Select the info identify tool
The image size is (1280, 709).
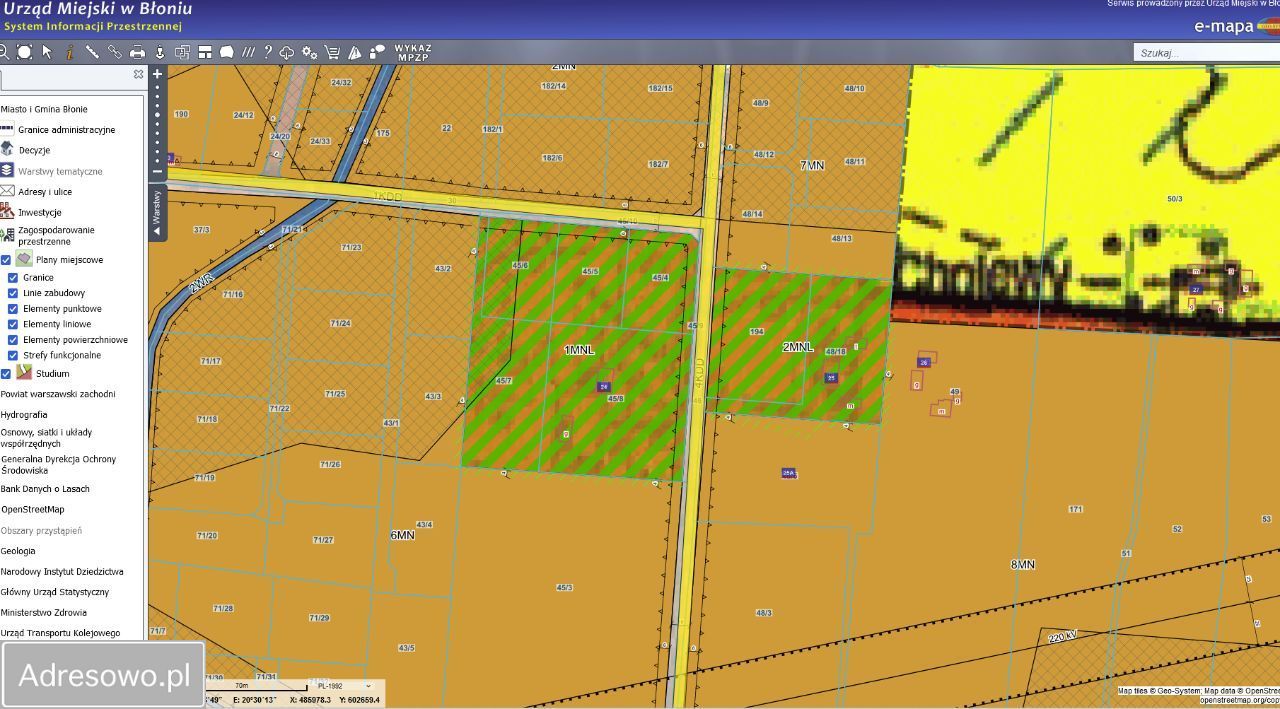click(x=69, y=52)
